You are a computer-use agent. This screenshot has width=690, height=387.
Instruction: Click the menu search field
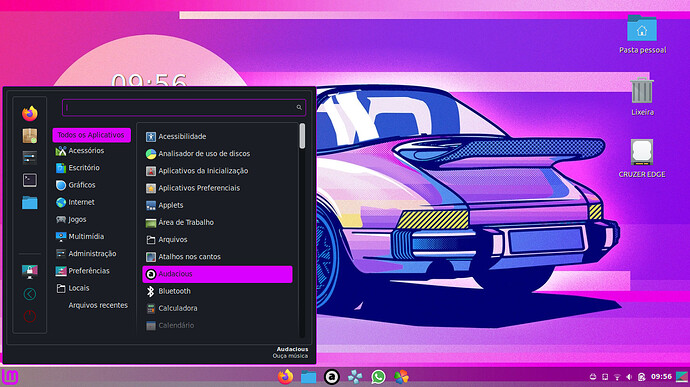tap(184, 107)
